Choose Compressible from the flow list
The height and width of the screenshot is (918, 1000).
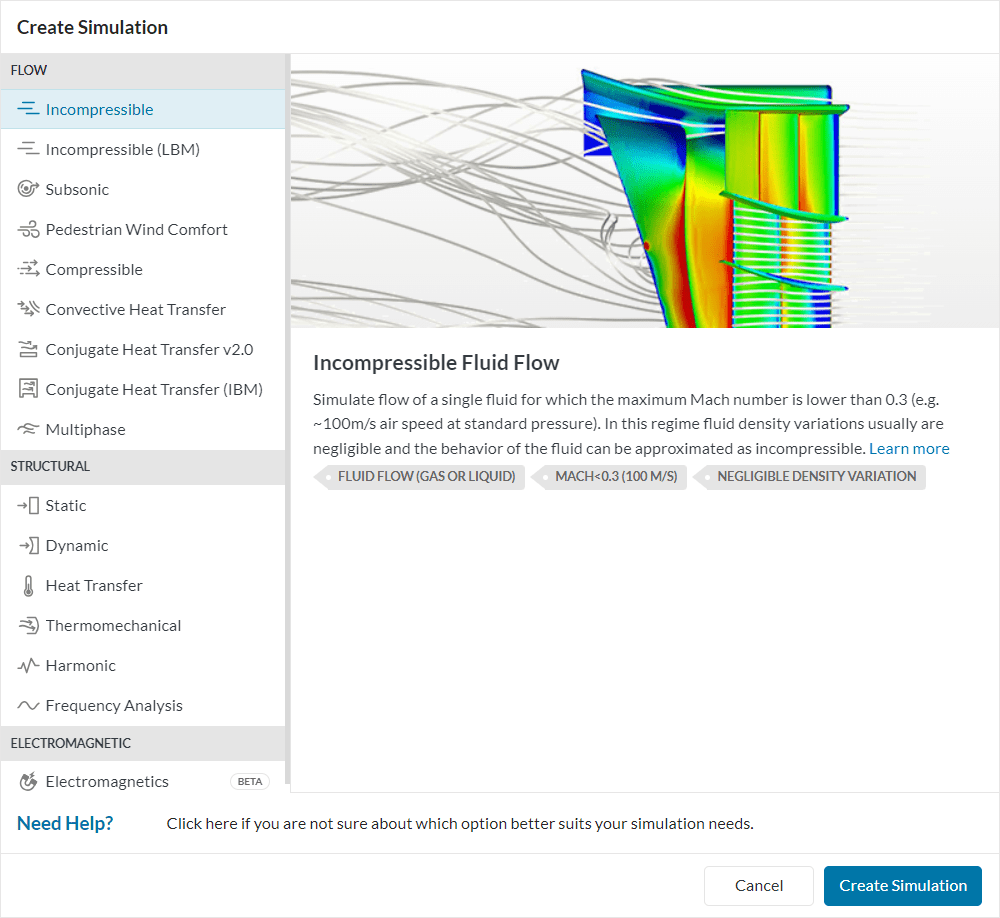click(x=94, y=270)
